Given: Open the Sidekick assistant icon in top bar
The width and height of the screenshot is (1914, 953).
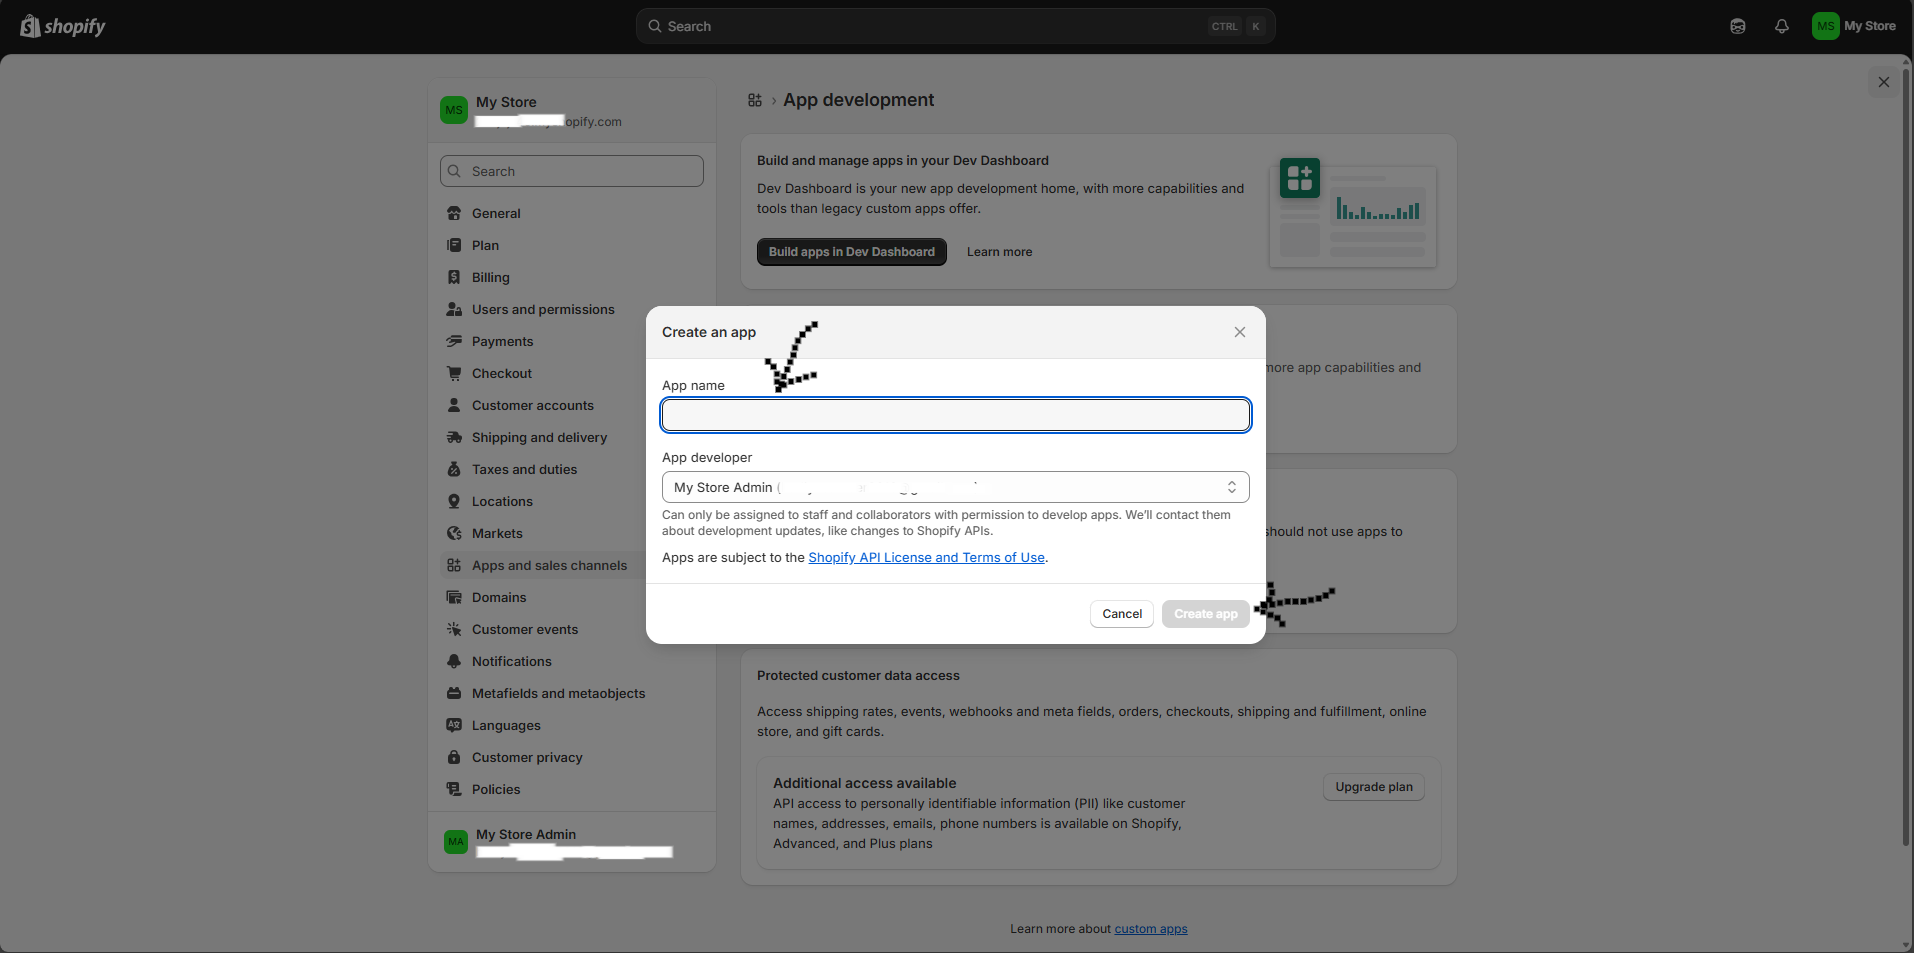Looking at the screenshot, I should click(1737, 27).
